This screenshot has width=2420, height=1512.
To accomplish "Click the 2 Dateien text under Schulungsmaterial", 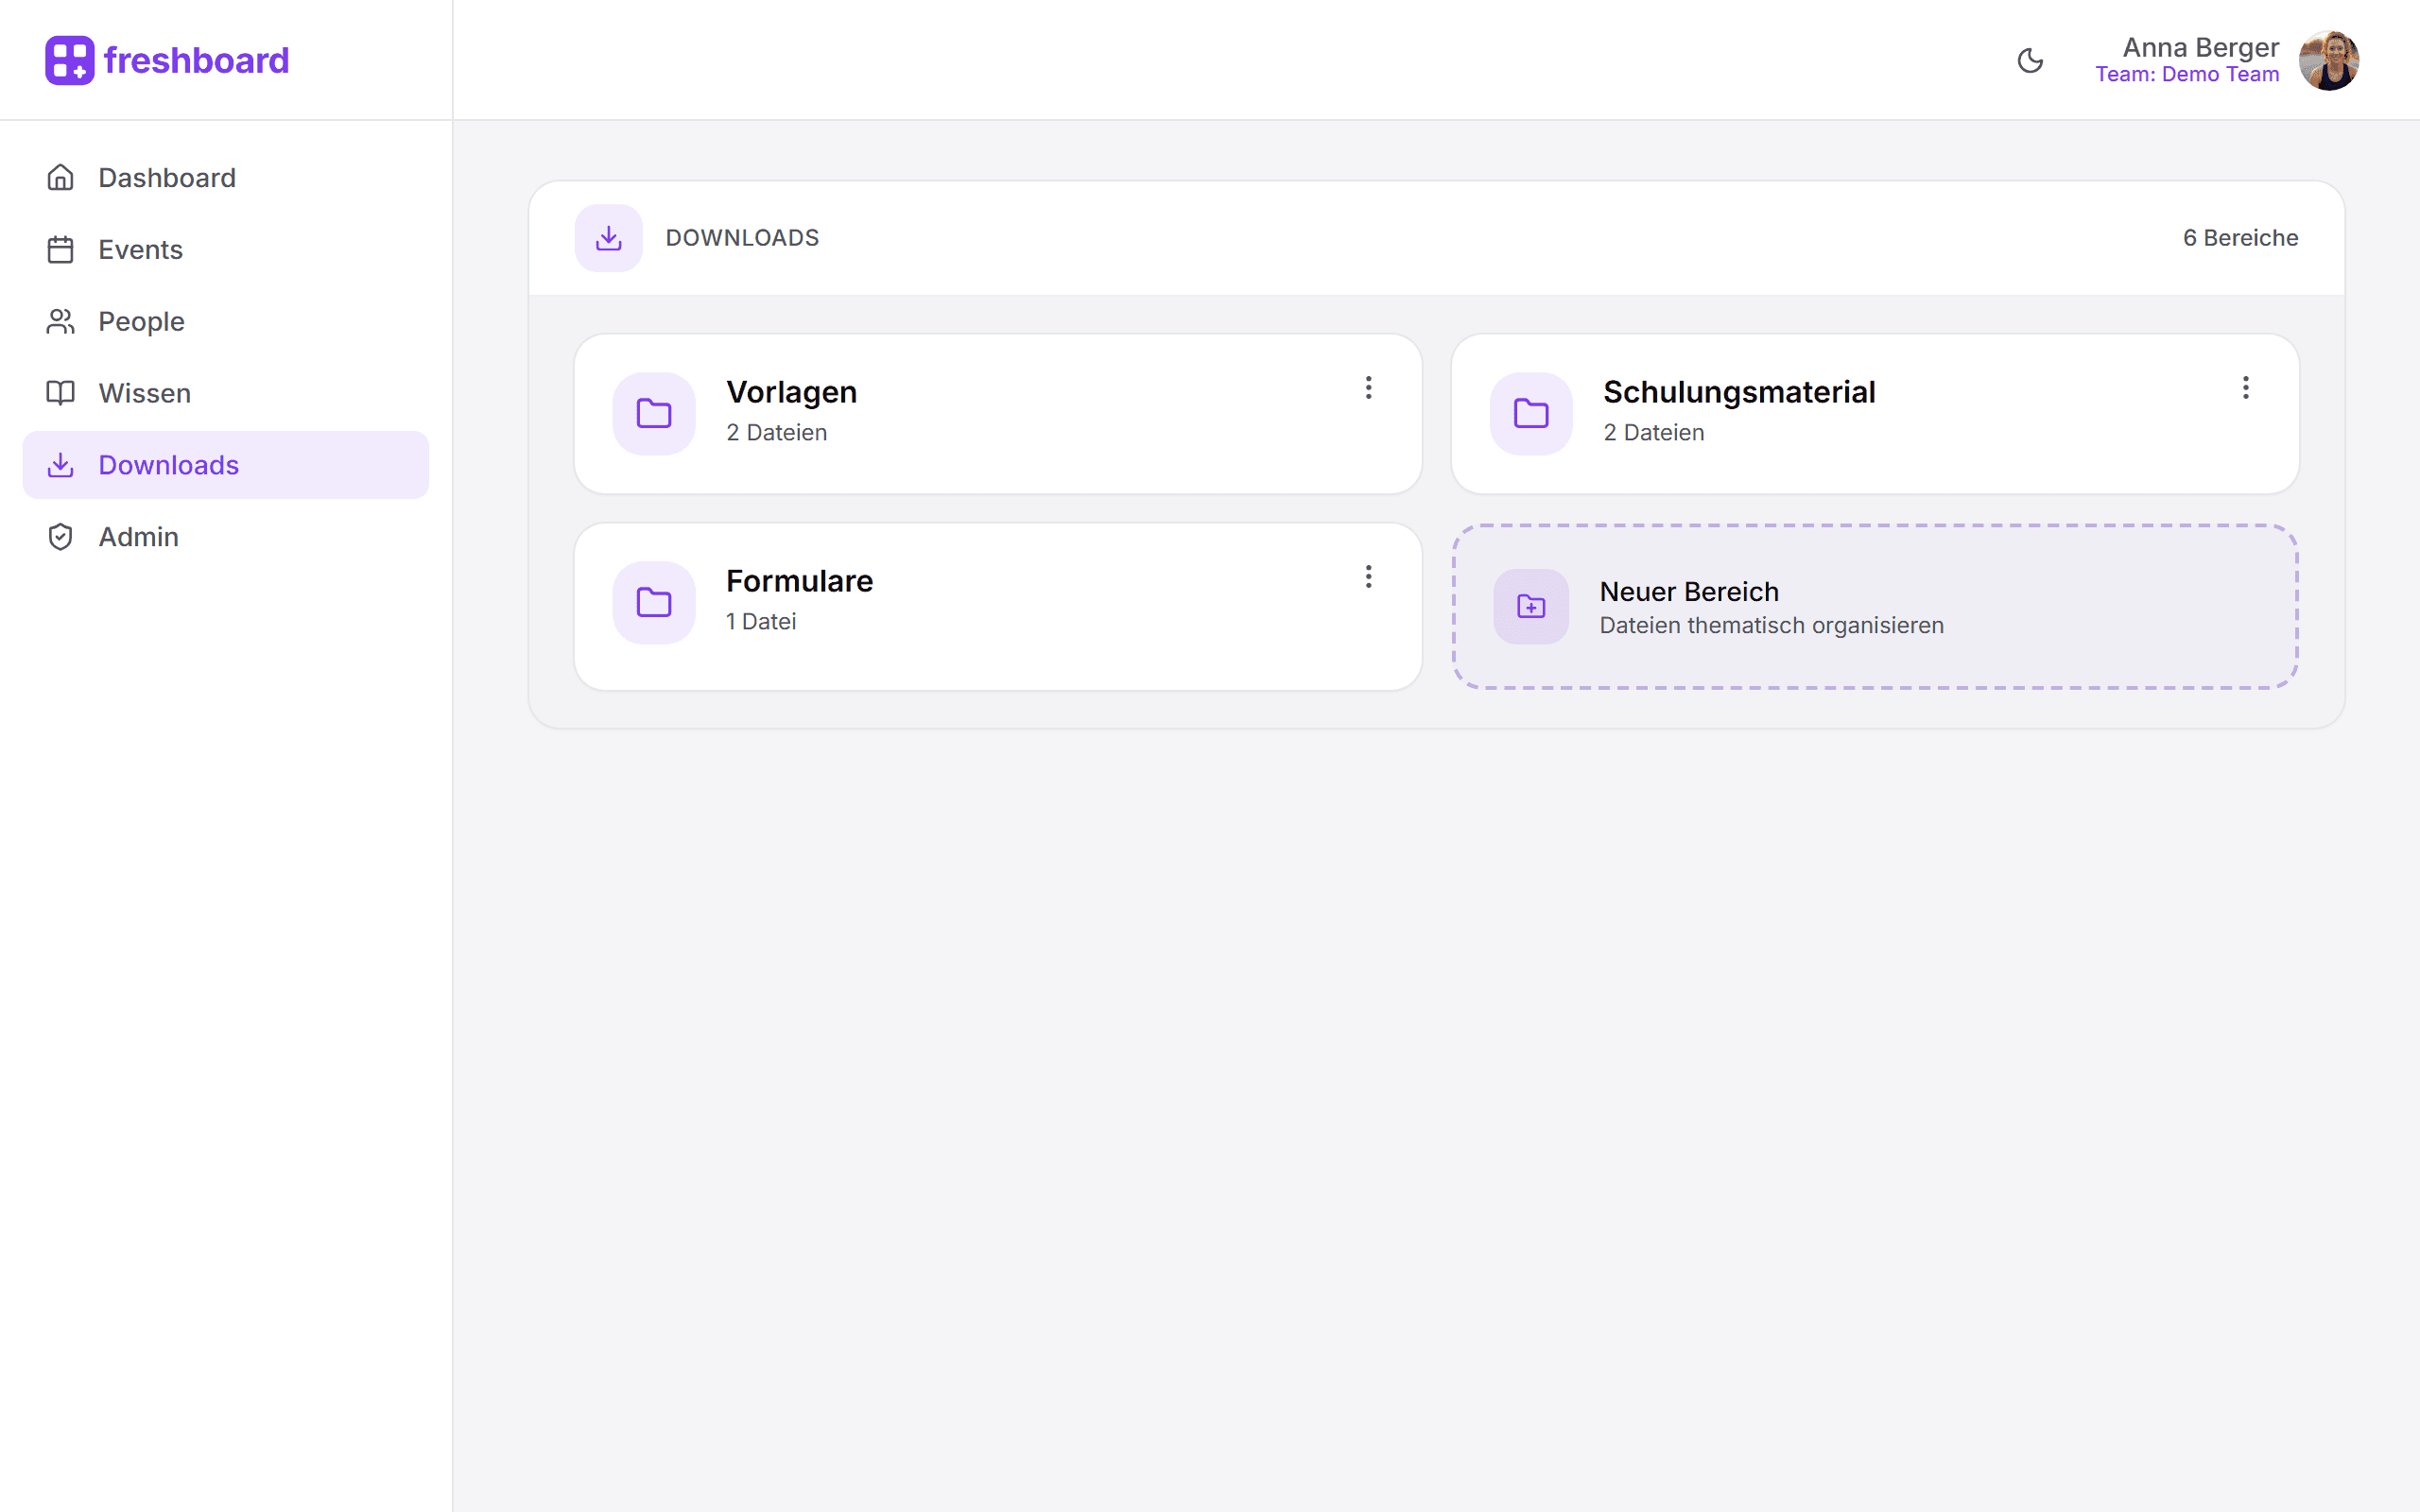I will 1653,433.
